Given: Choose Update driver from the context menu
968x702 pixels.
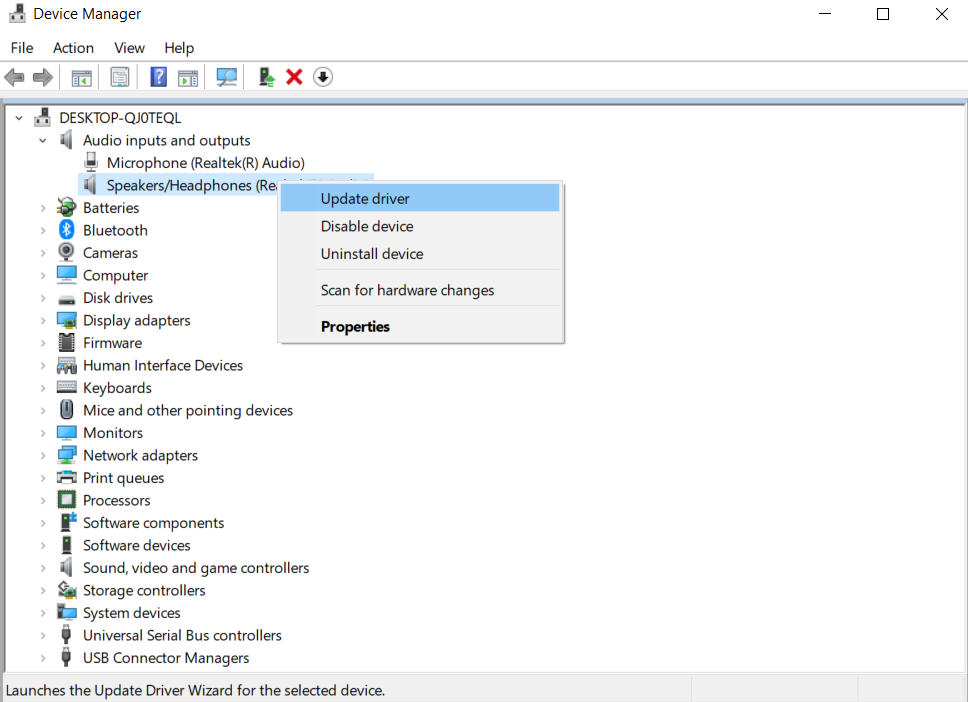Looking at the screenshot, I should 365,199.
